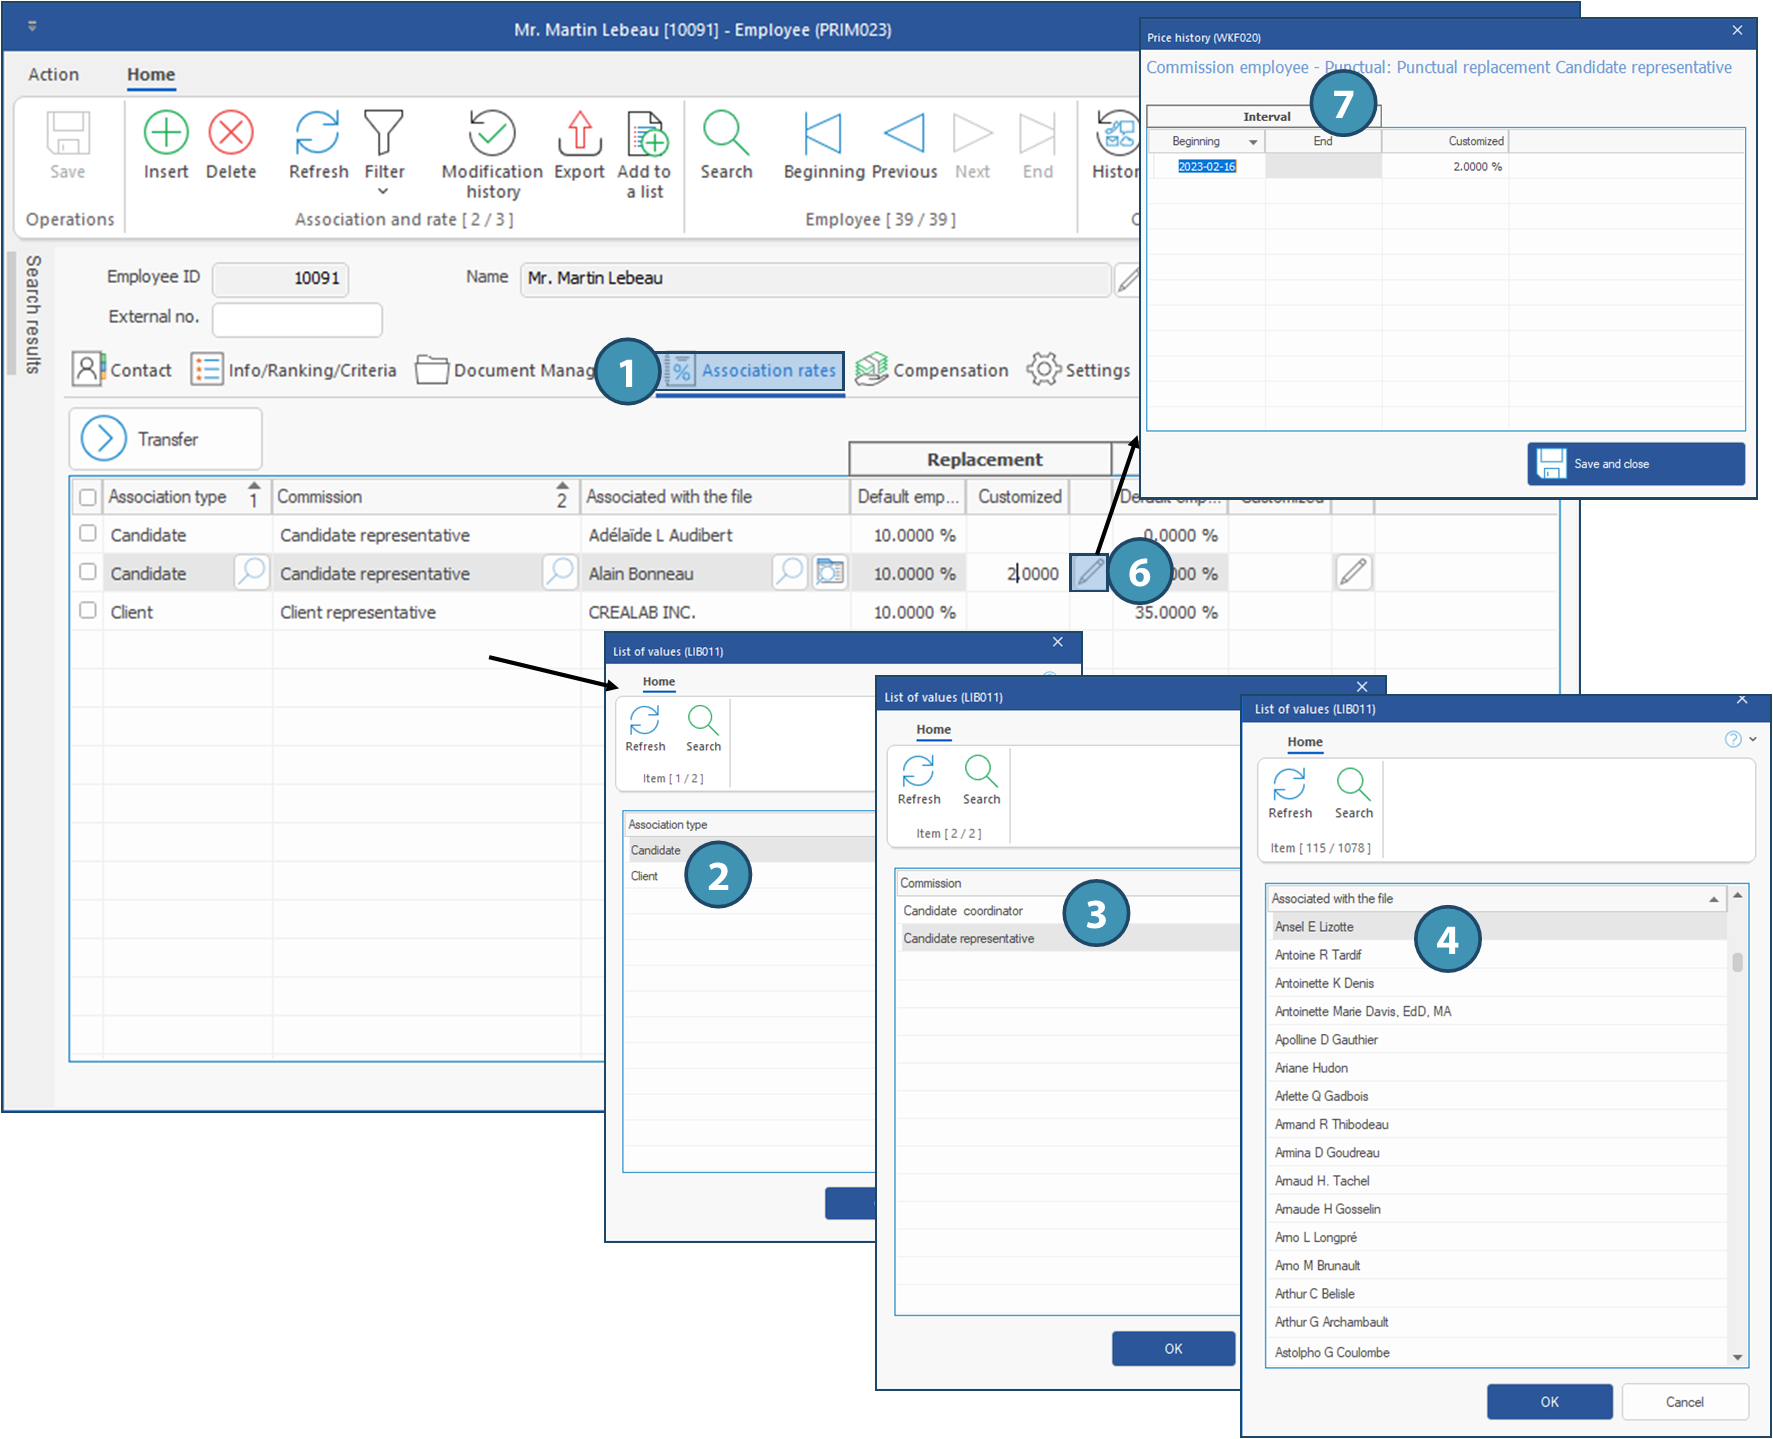Click the red Delete icon
1773x1439 pixels.
(x=231, y=133)
